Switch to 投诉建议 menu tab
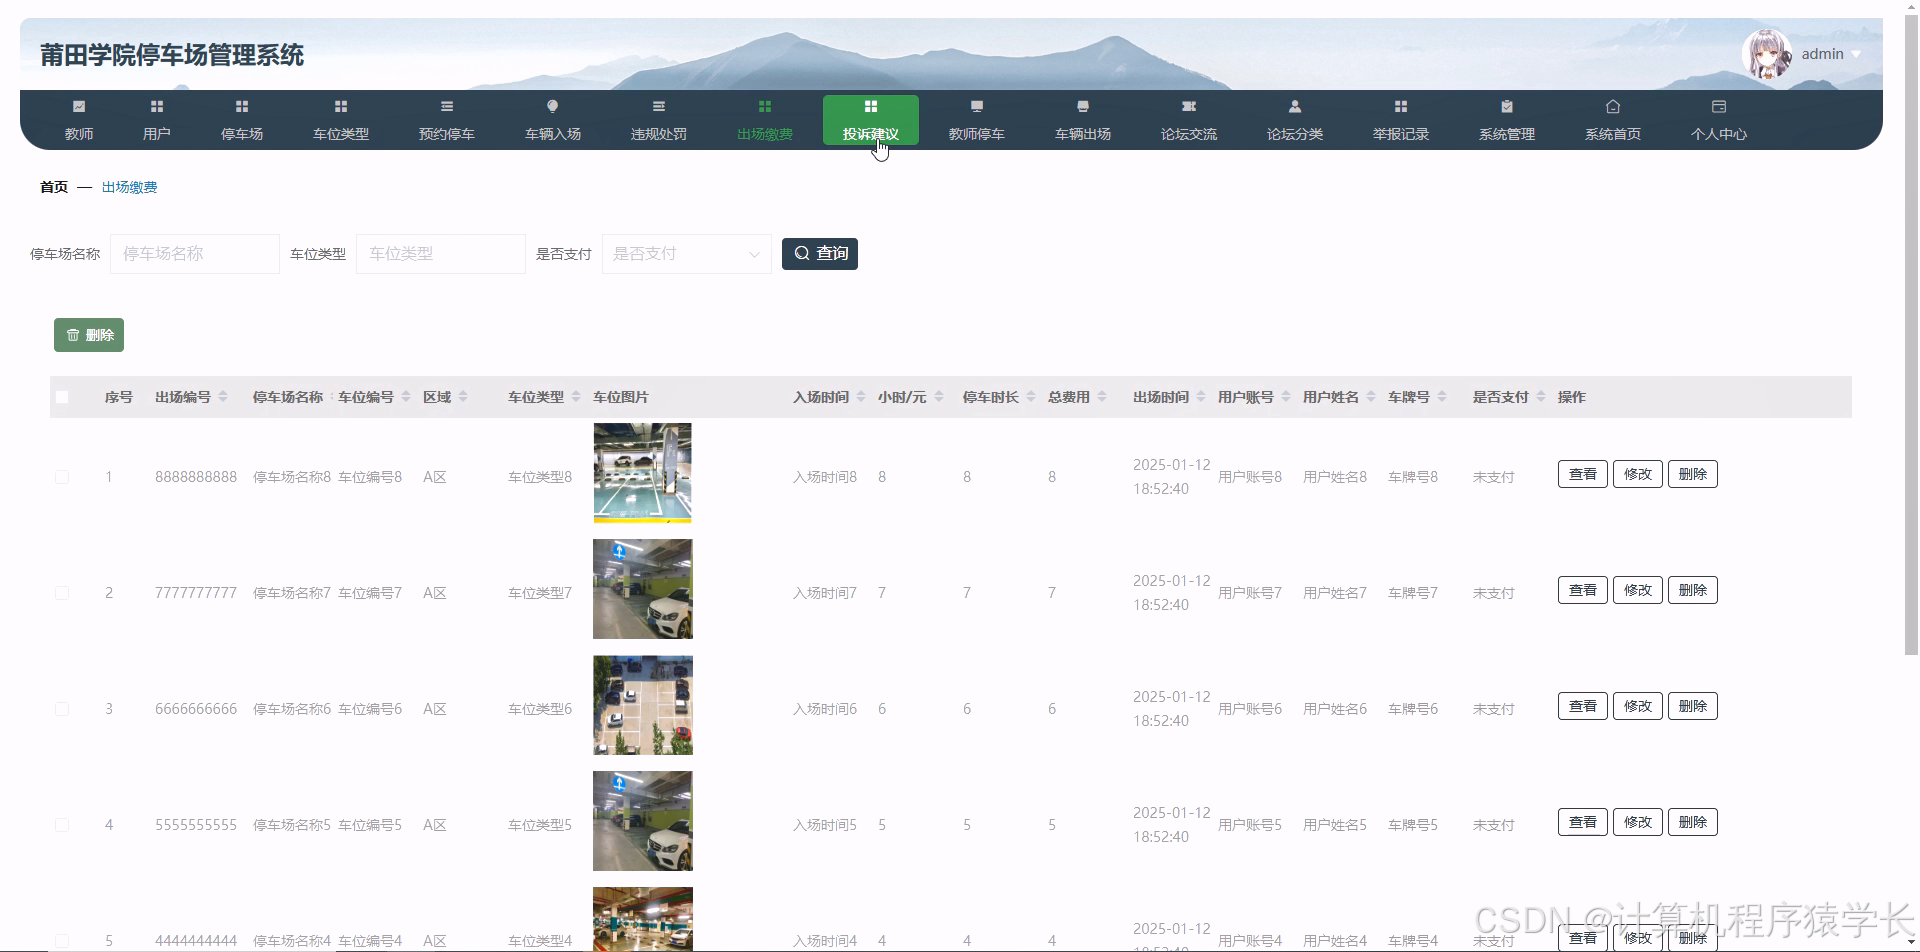The width and height of the screenshot is (1920, 952). click(871, 120)
